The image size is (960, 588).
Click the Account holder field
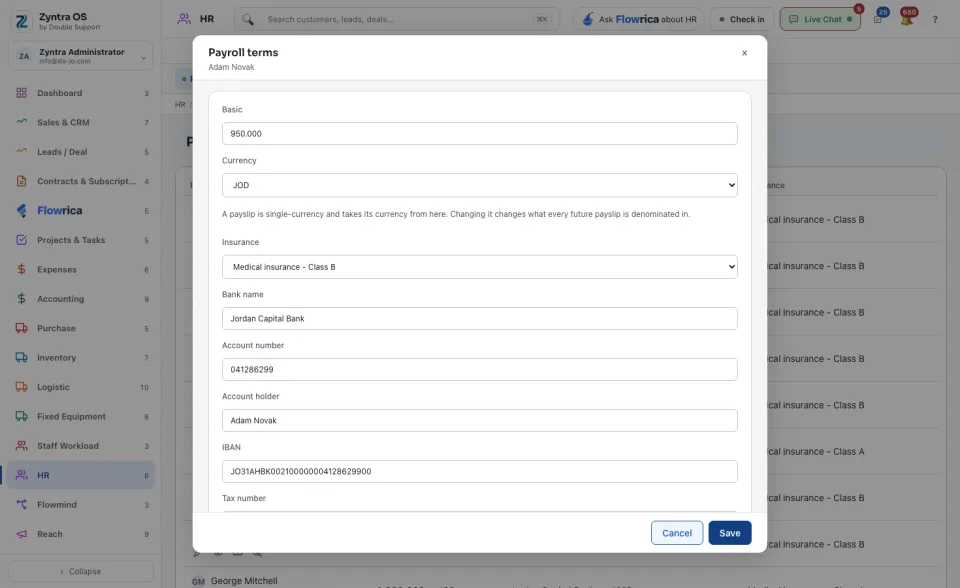[x=479, y=420]
